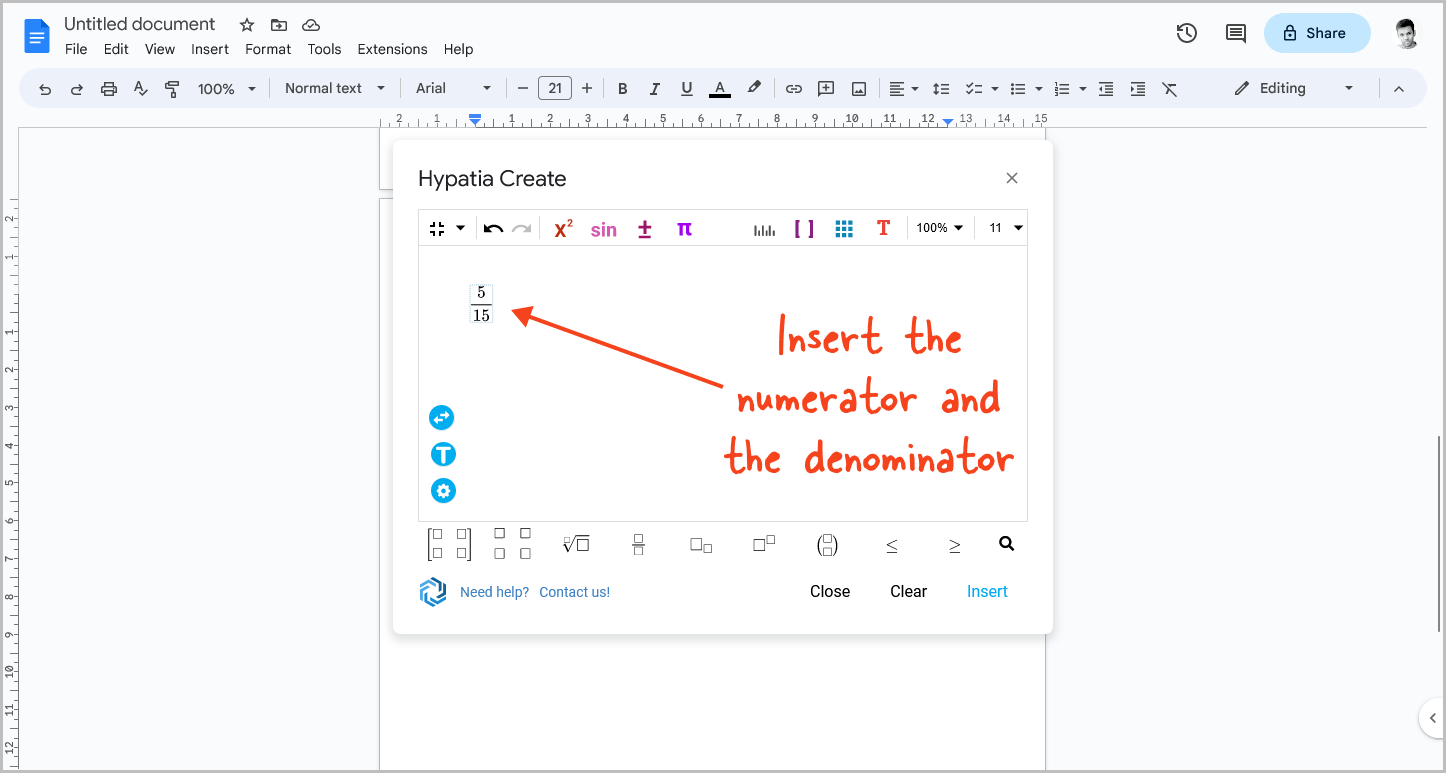This screenshot has height=773, width=1446.
Task: Open the text color picker
Action: [x=719, y=89]
